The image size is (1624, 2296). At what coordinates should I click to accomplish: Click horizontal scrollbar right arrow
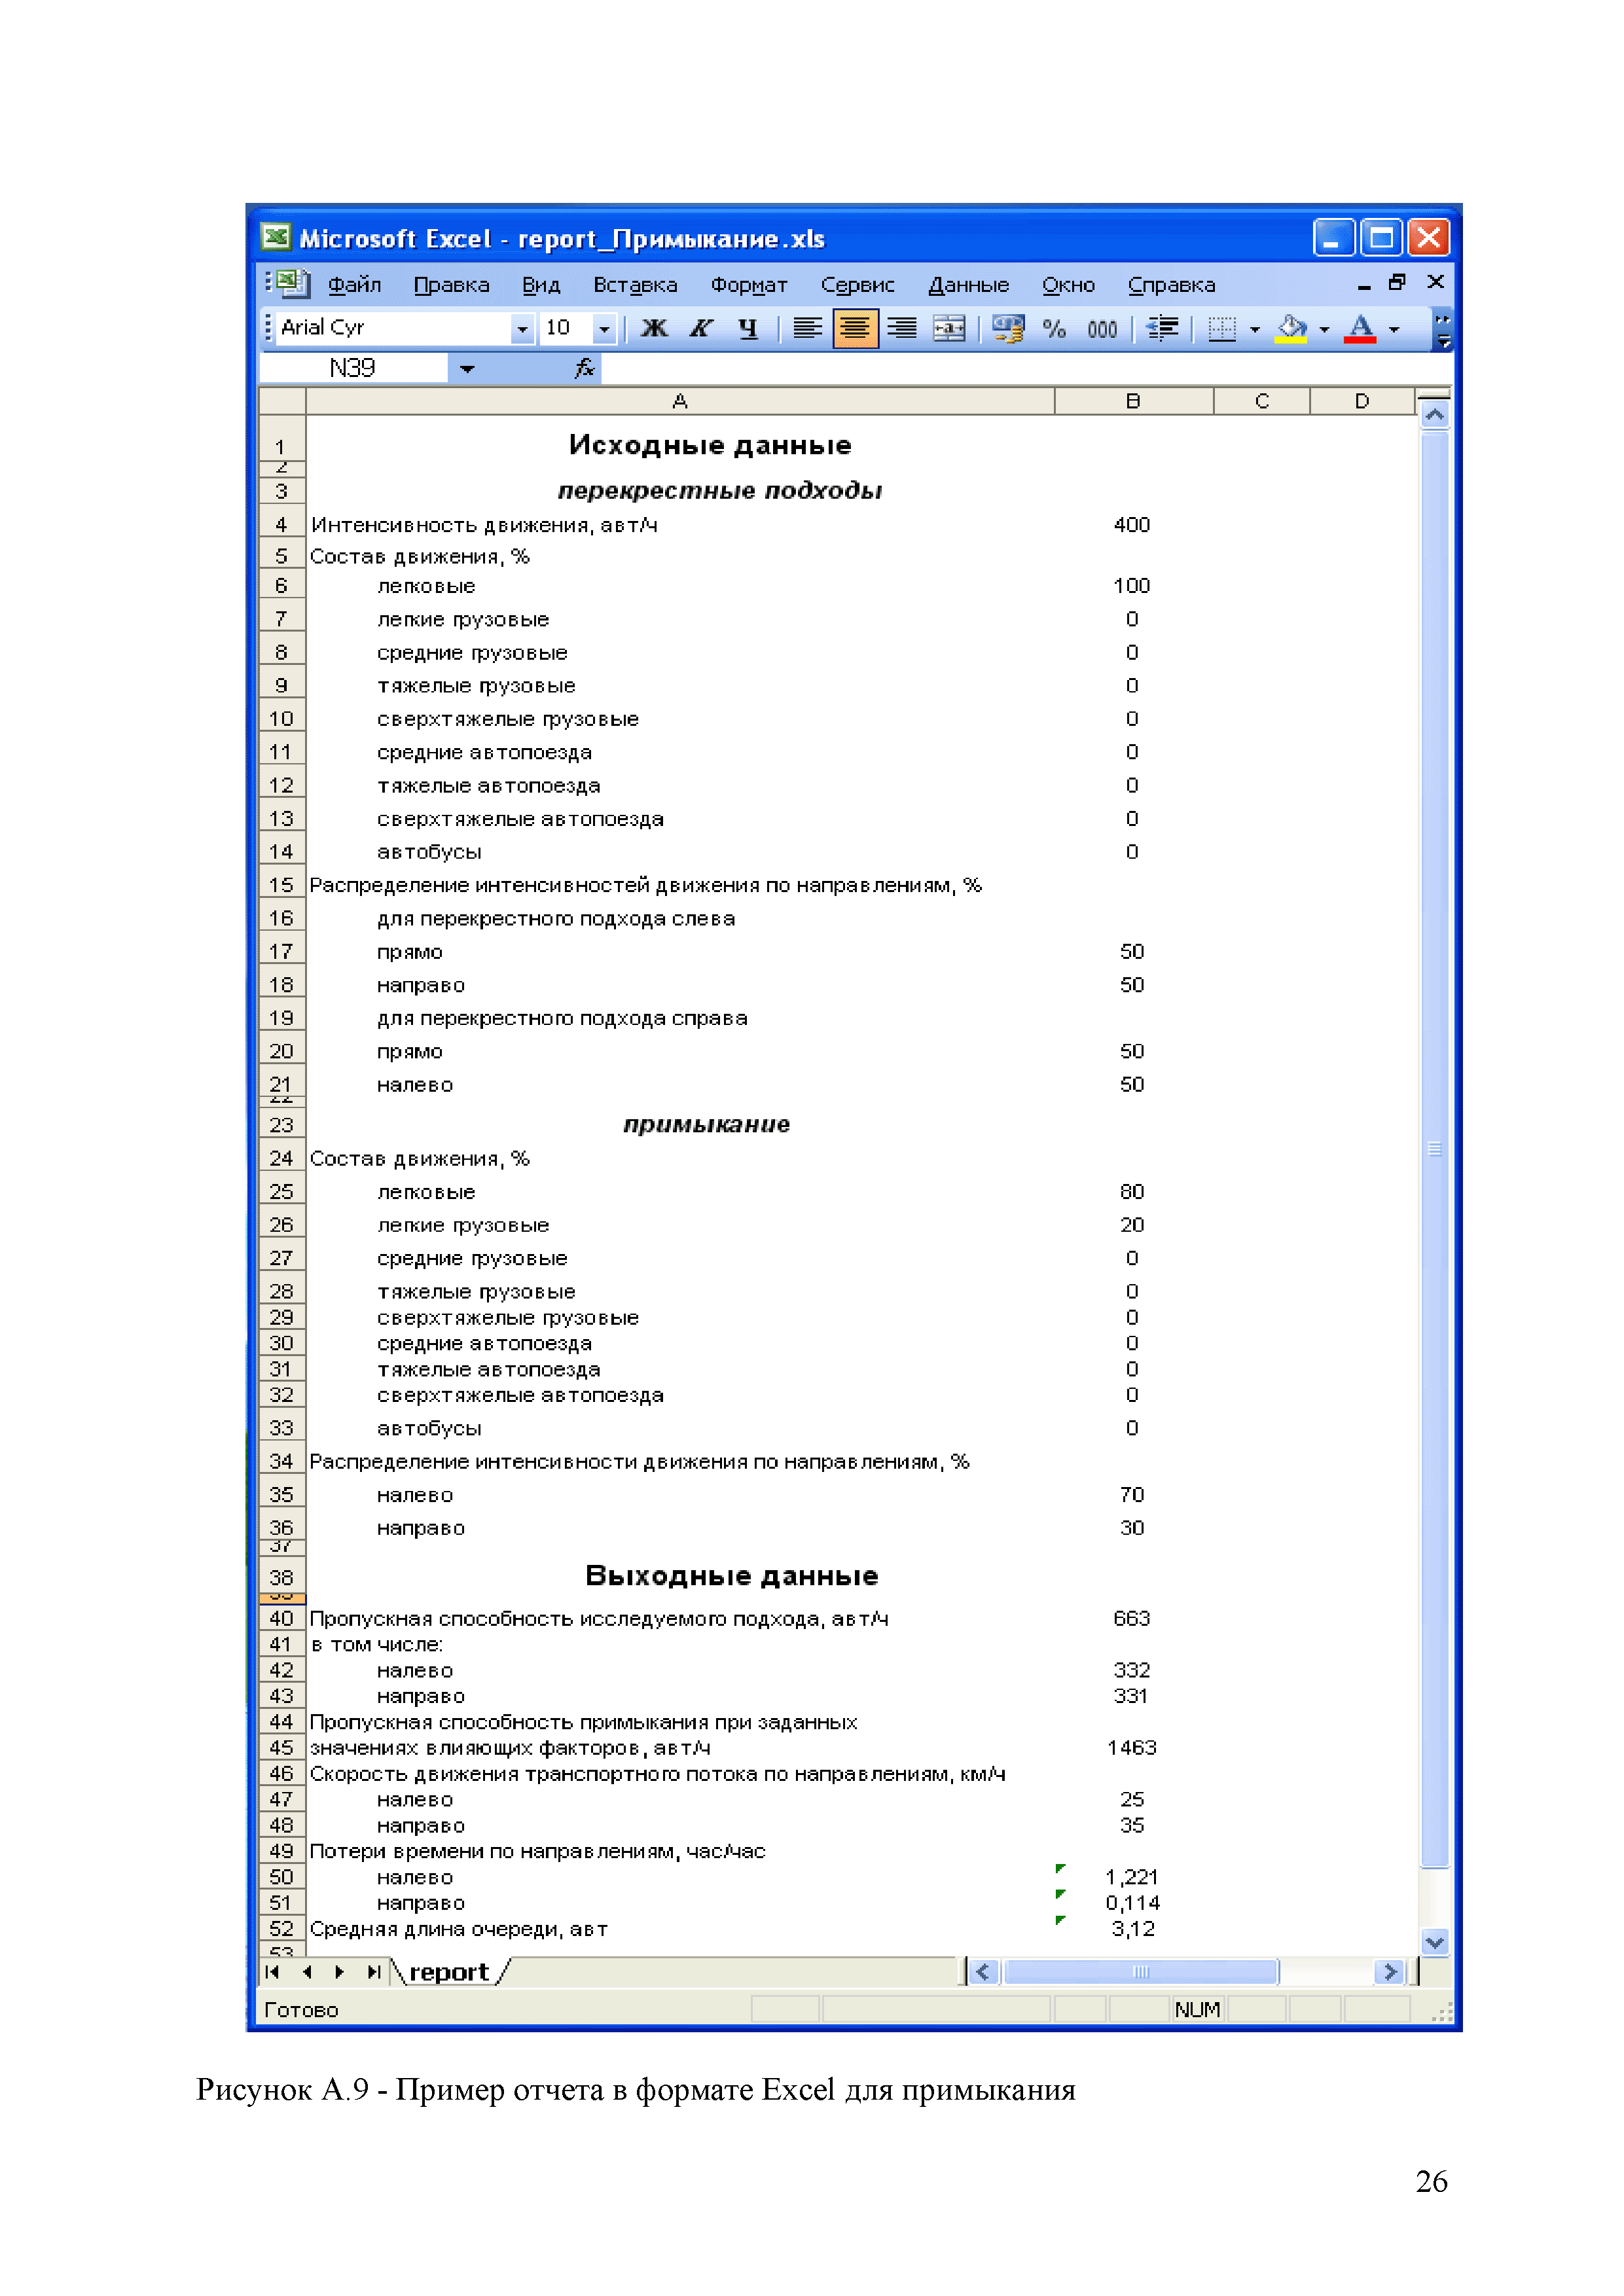point(1390,1973)
